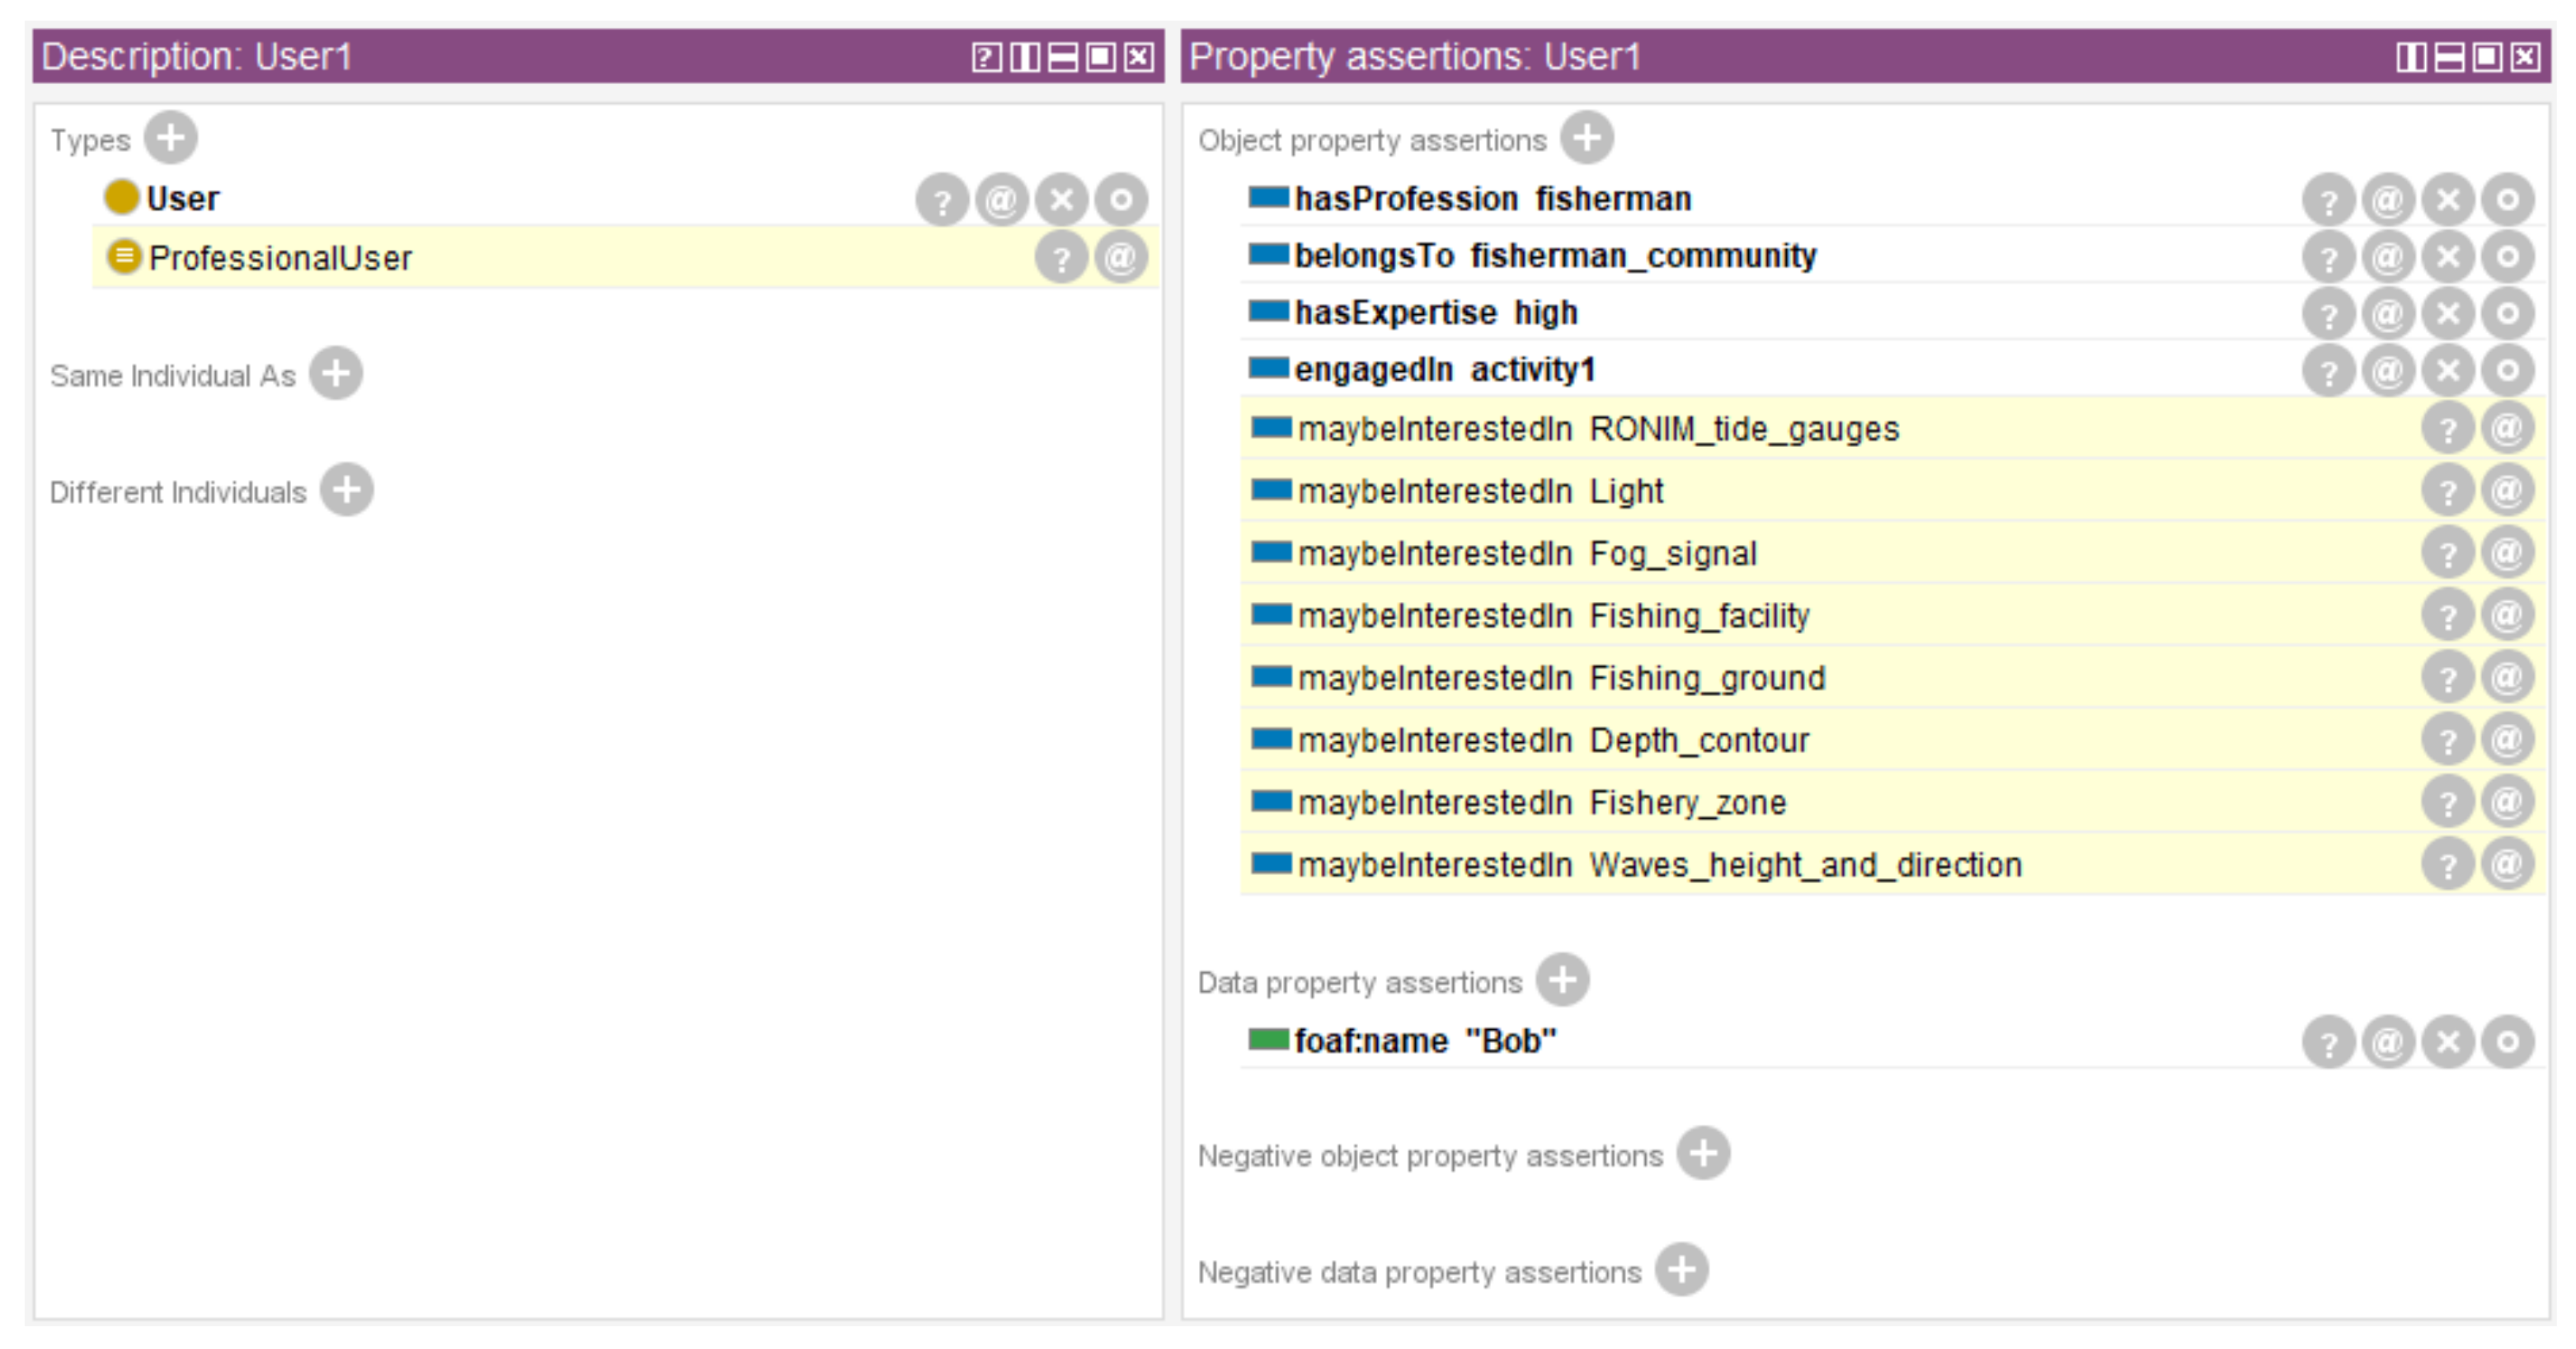2576x1349 pixels.
Task: Edit the hasProfession fisherman assertion
Action: point(2507,200)
